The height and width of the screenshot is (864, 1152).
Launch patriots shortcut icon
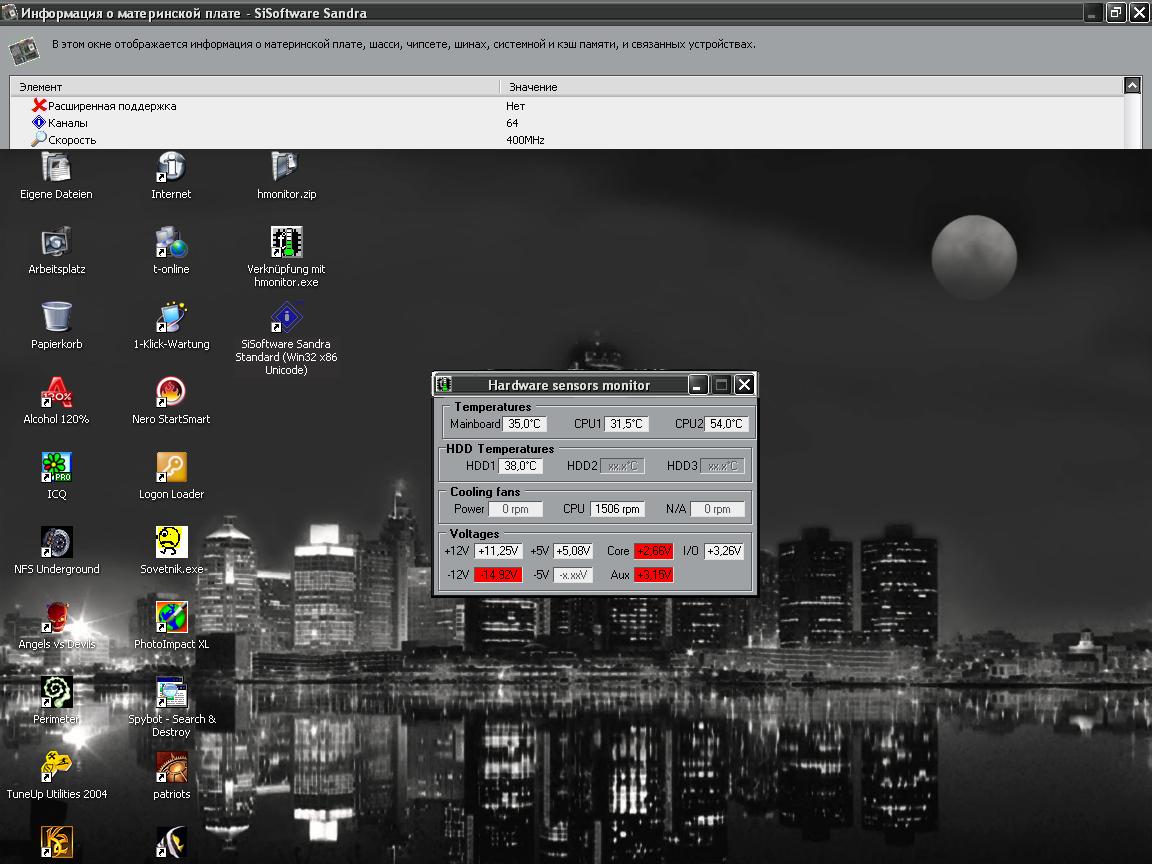(x=171, y=767)
